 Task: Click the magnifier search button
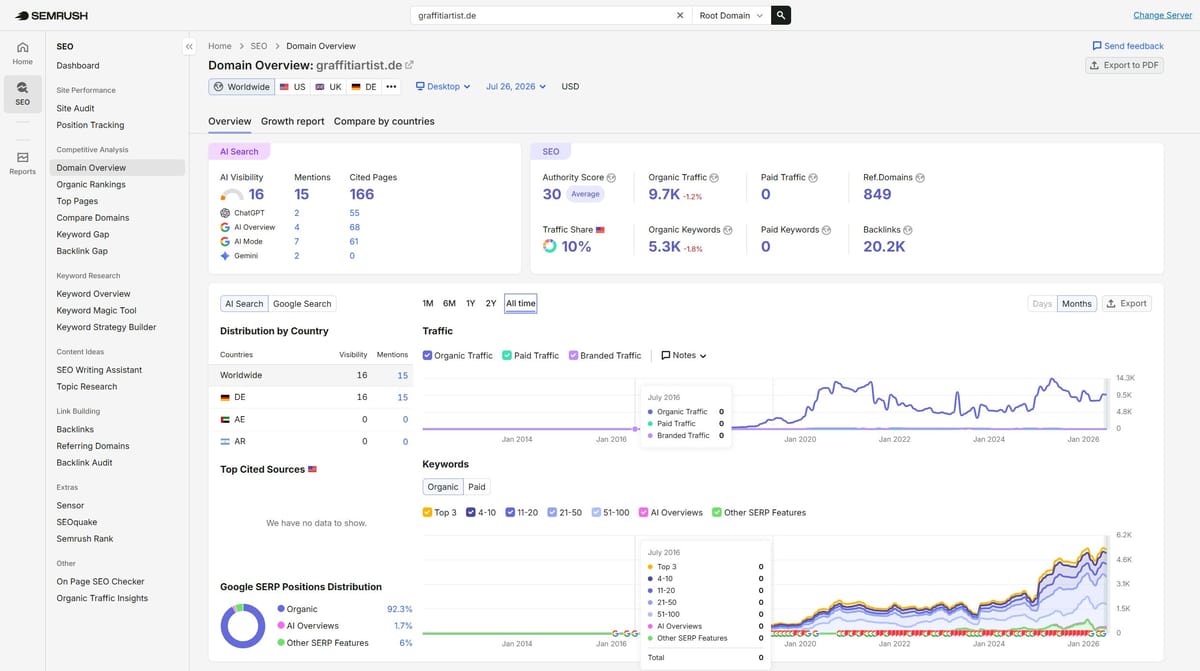(781, 15)
